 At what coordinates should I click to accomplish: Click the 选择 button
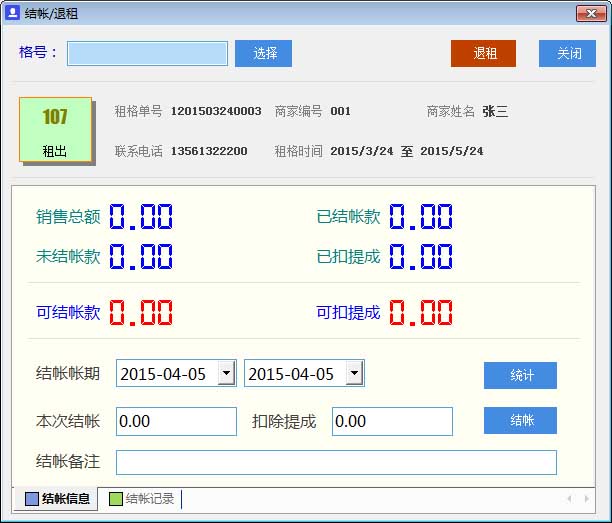[263, 53]
